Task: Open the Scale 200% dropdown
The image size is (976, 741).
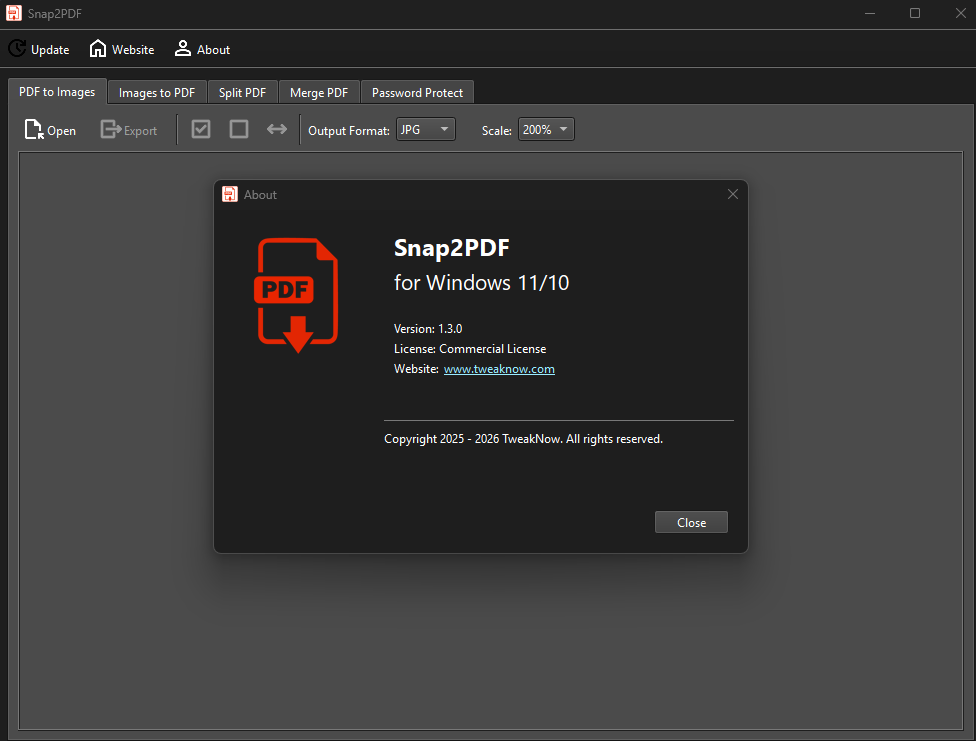Action: click(546, 130)
